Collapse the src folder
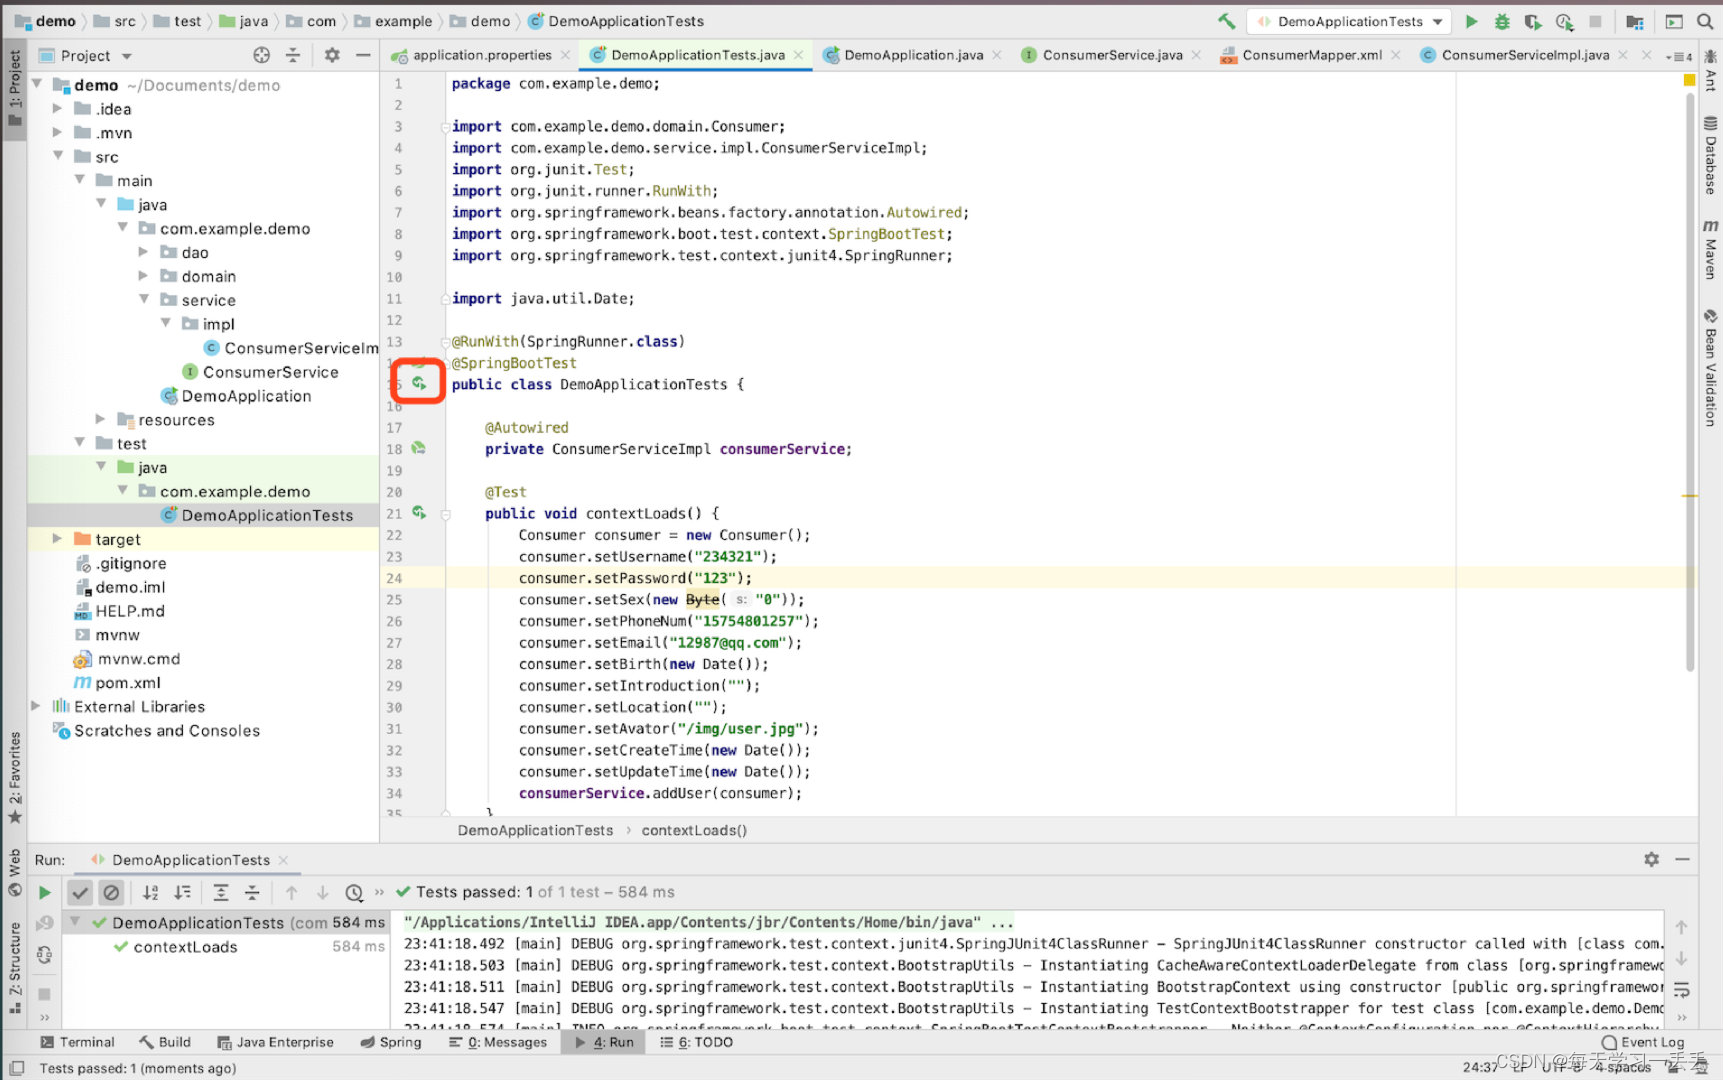1723x1080 pixels. click(x=58, y=157)
